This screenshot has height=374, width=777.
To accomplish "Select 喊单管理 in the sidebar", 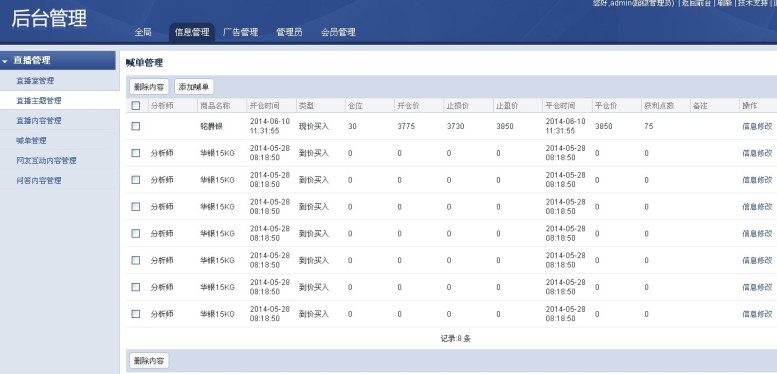I will tap(31, 141).
